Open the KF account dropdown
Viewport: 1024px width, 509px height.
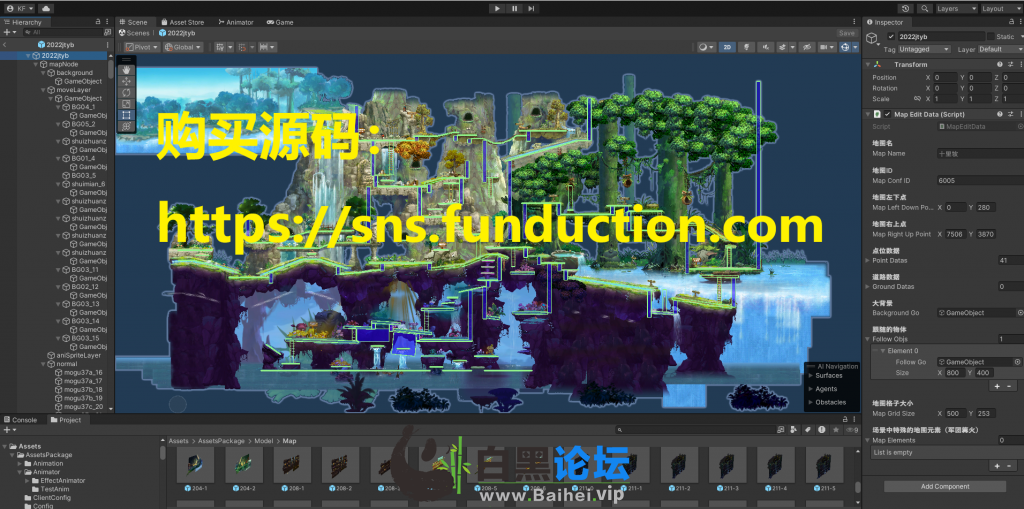pos(20,8)
